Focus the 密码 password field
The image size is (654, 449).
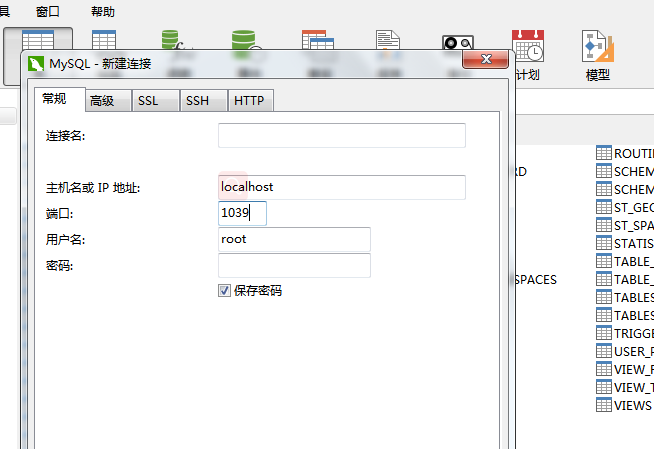coord(294,265)
